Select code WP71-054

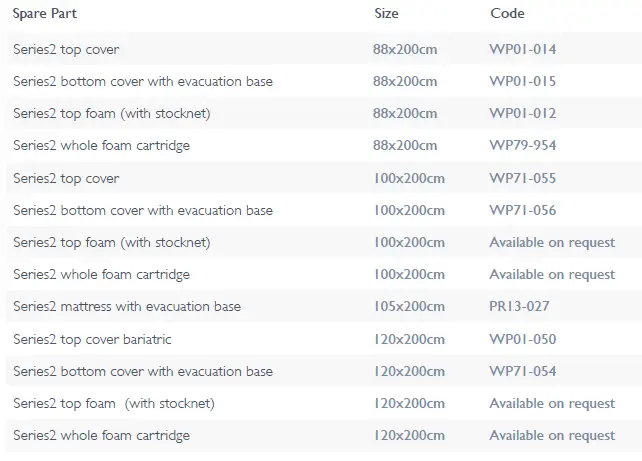(x=522, y=371)
